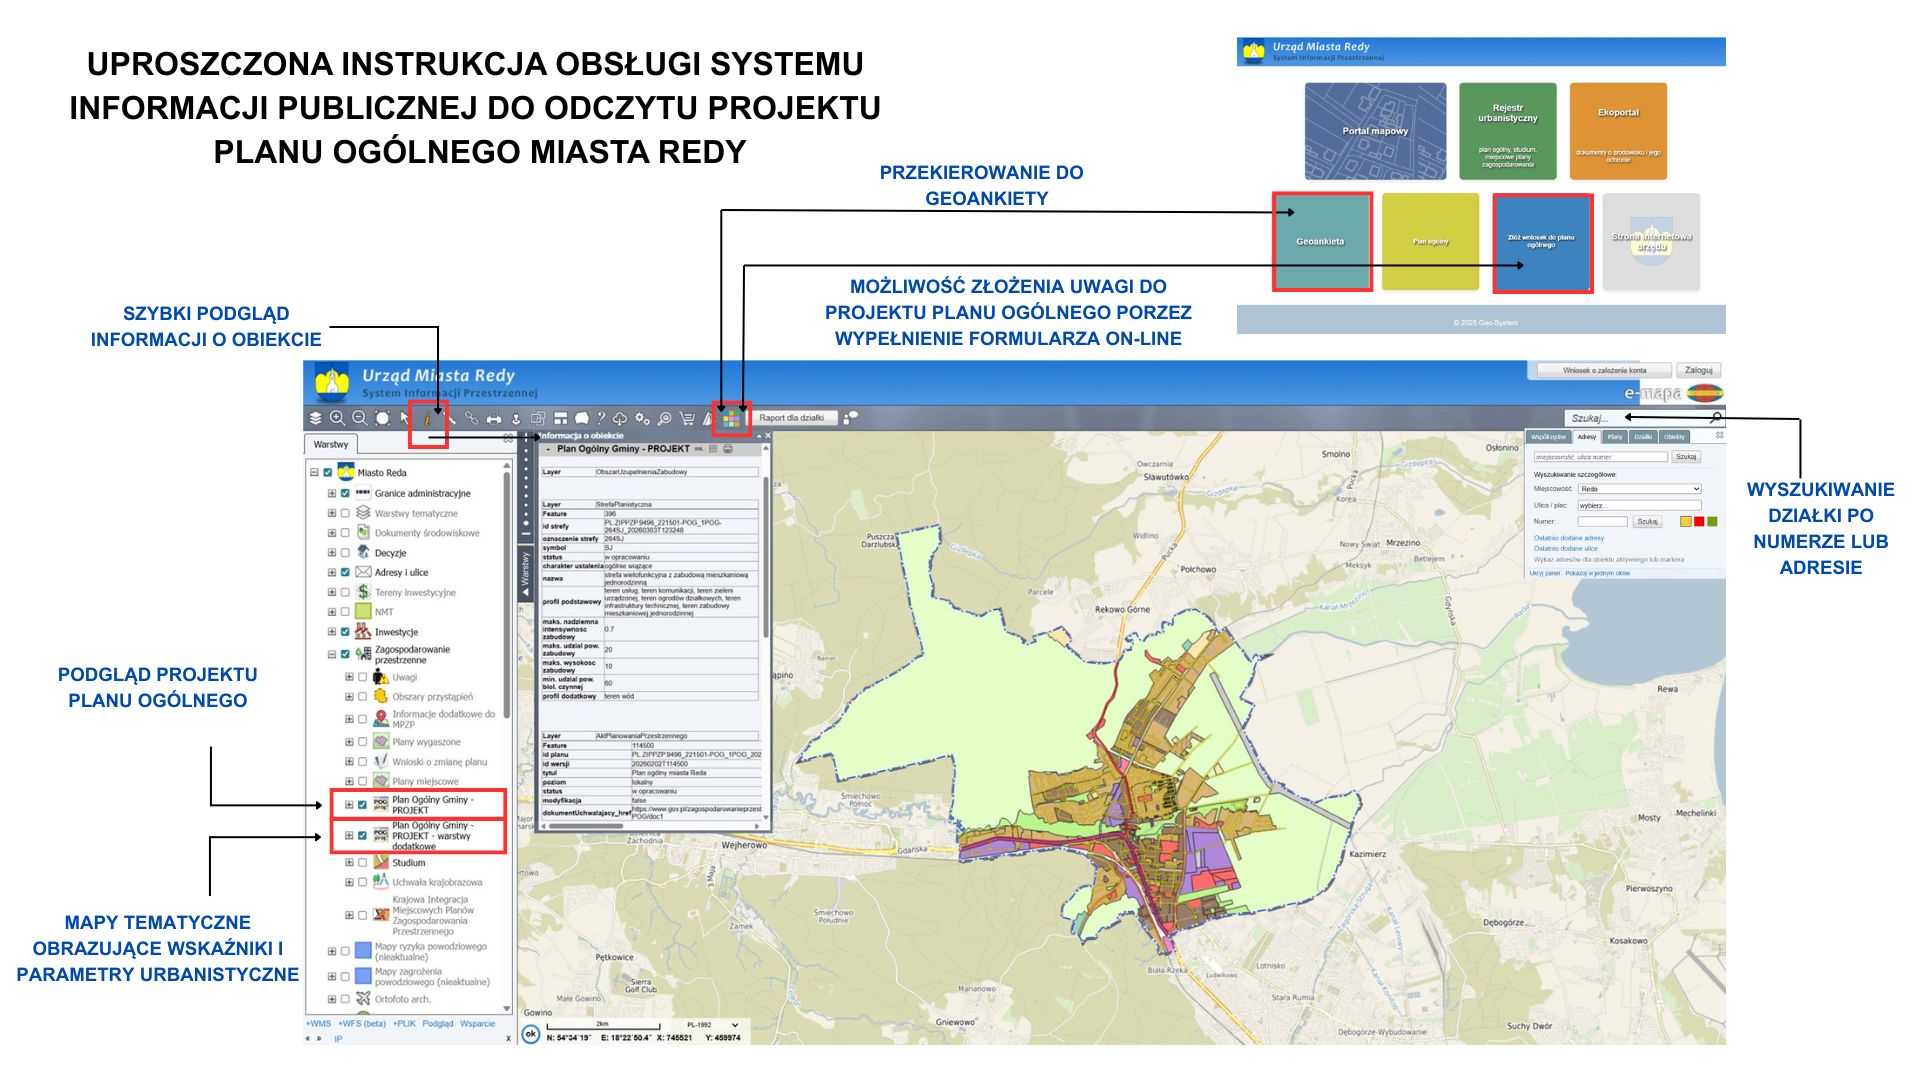The image size is (1920, 1080).
Task: Select the Warstwy panel tab
Action: (x=331, y=444)
